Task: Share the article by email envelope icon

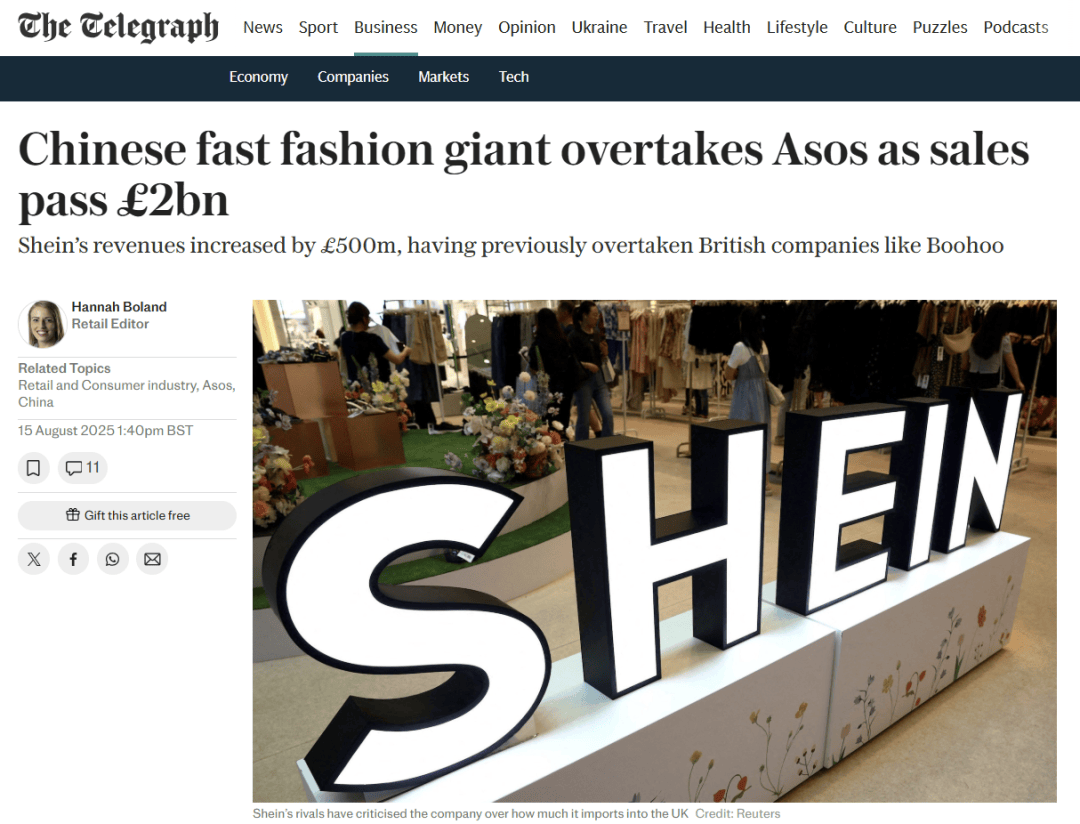Action: 152,559
